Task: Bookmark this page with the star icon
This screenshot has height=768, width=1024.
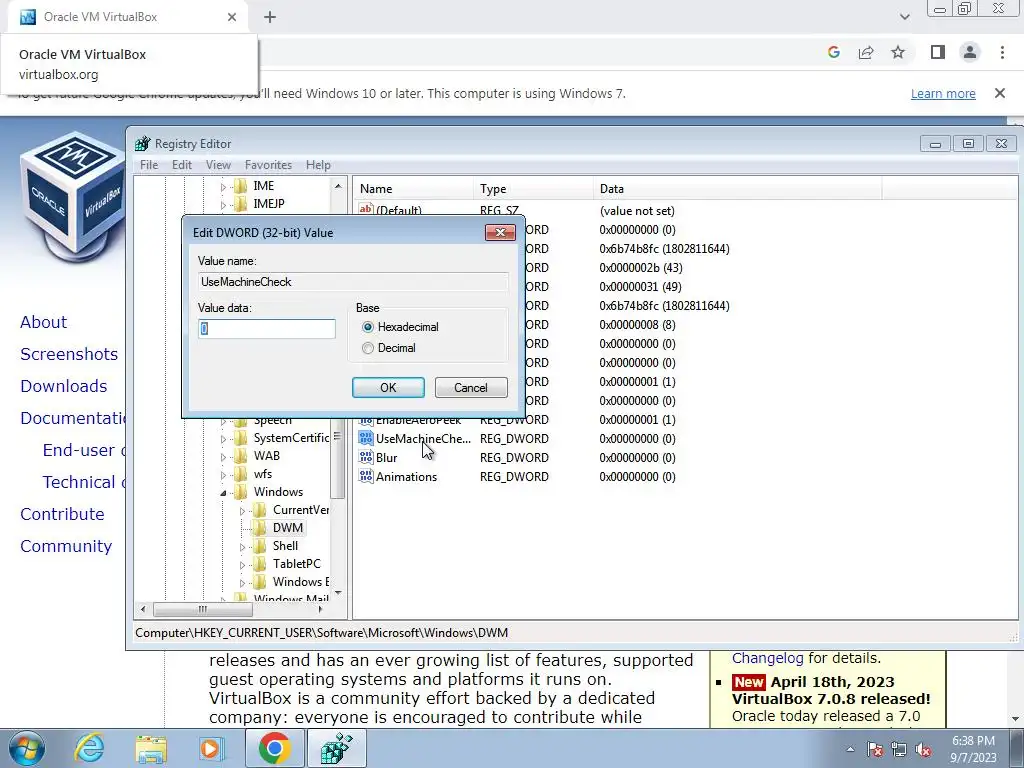Action: [898, 52]
